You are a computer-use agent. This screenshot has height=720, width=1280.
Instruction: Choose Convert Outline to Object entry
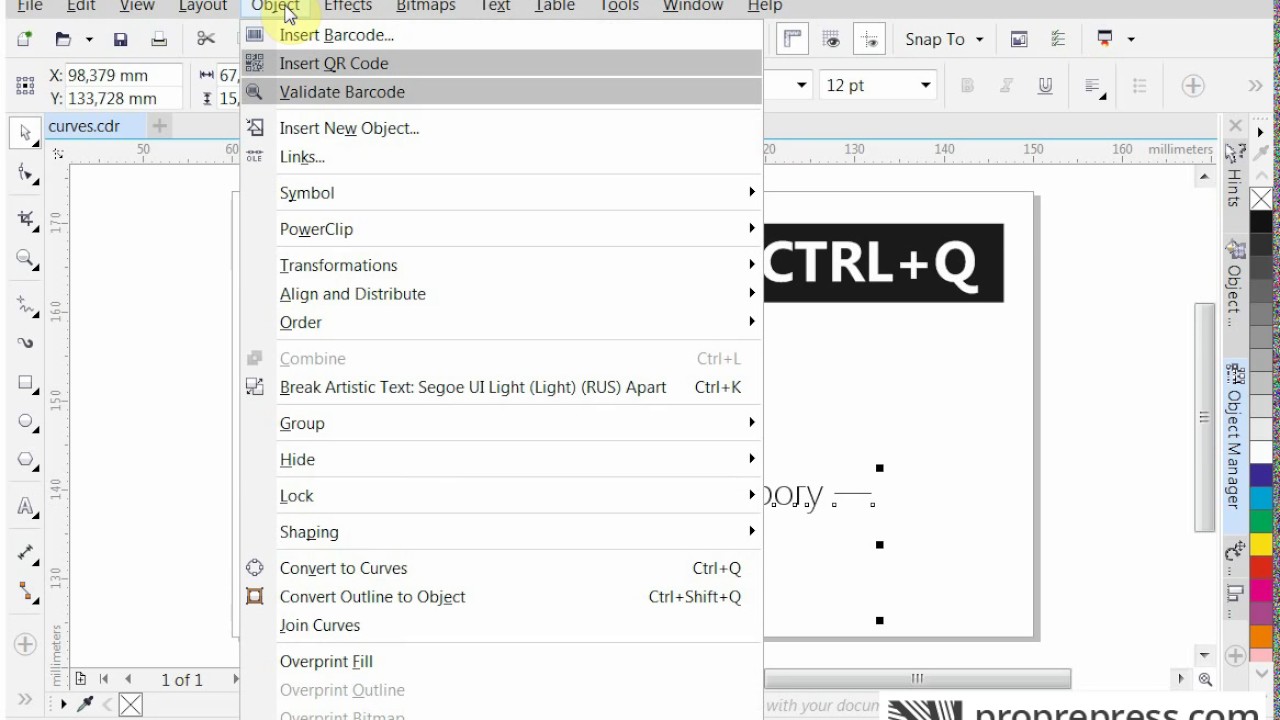pos(501,597)
